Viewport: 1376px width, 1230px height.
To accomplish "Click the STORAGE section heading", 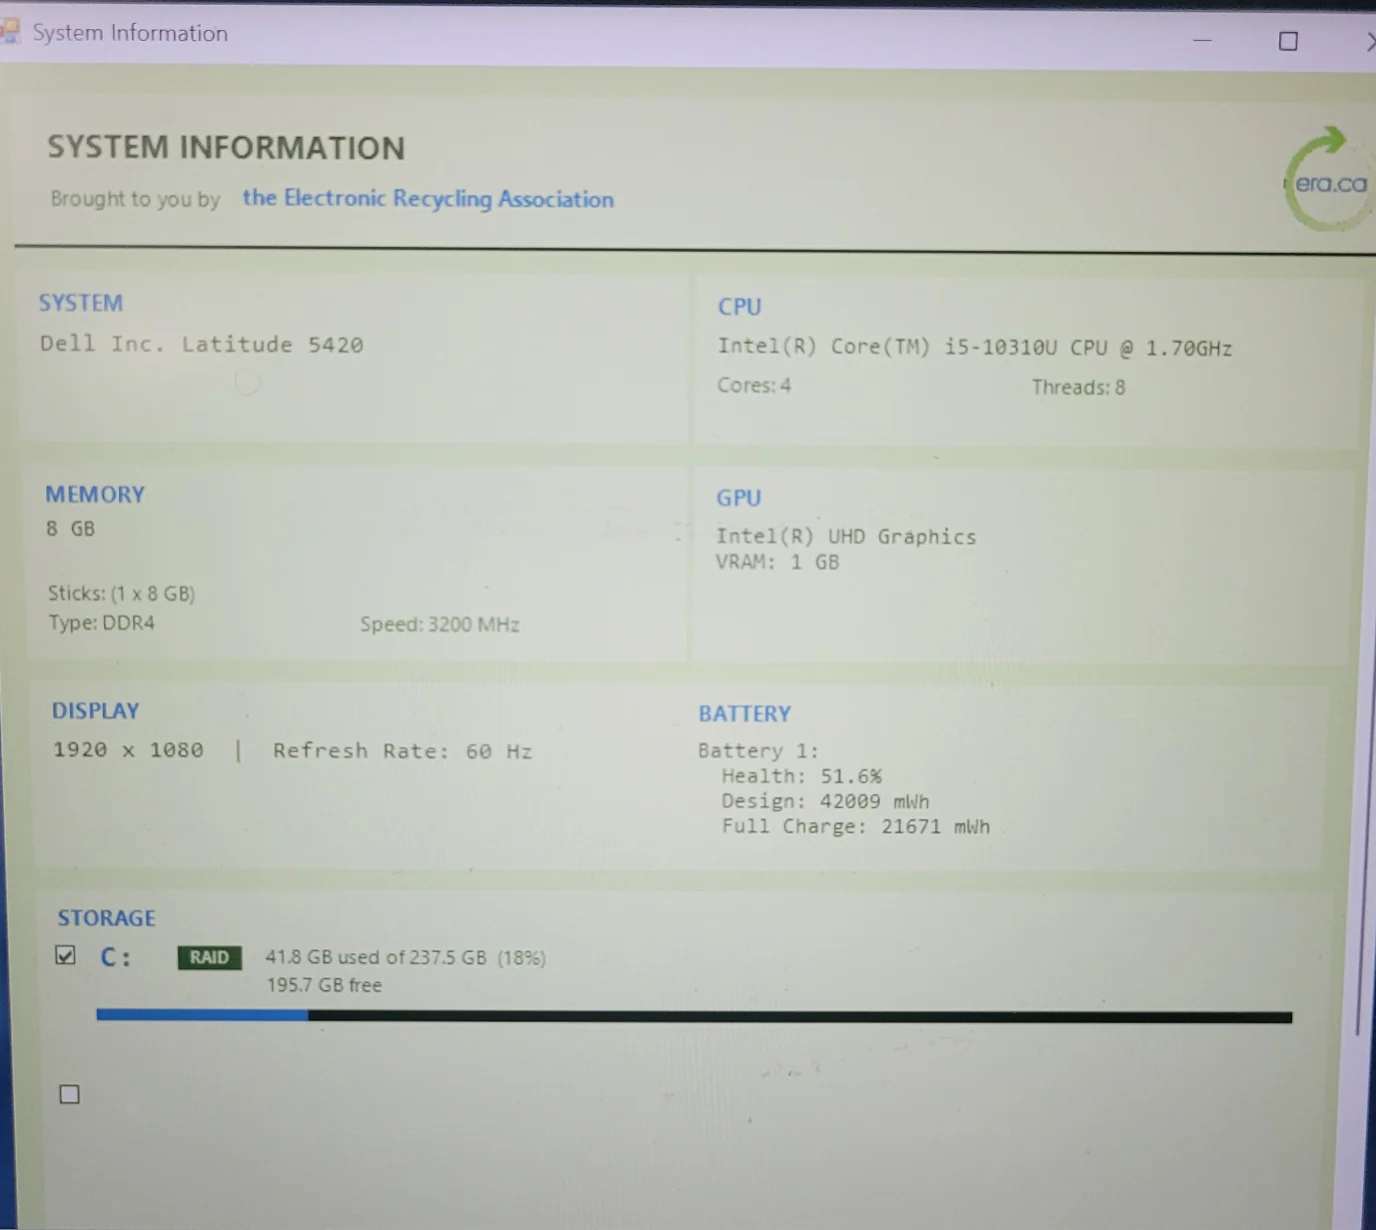I will point(106,918).
